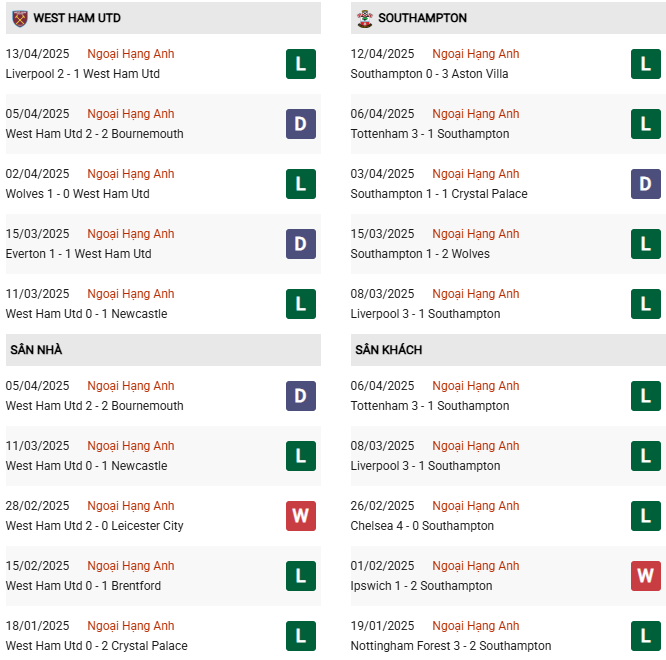Open Ngoại Hạng Anh link dated 28/02/2025
This screenshot has width=666, height=660.
coord(131,506)
